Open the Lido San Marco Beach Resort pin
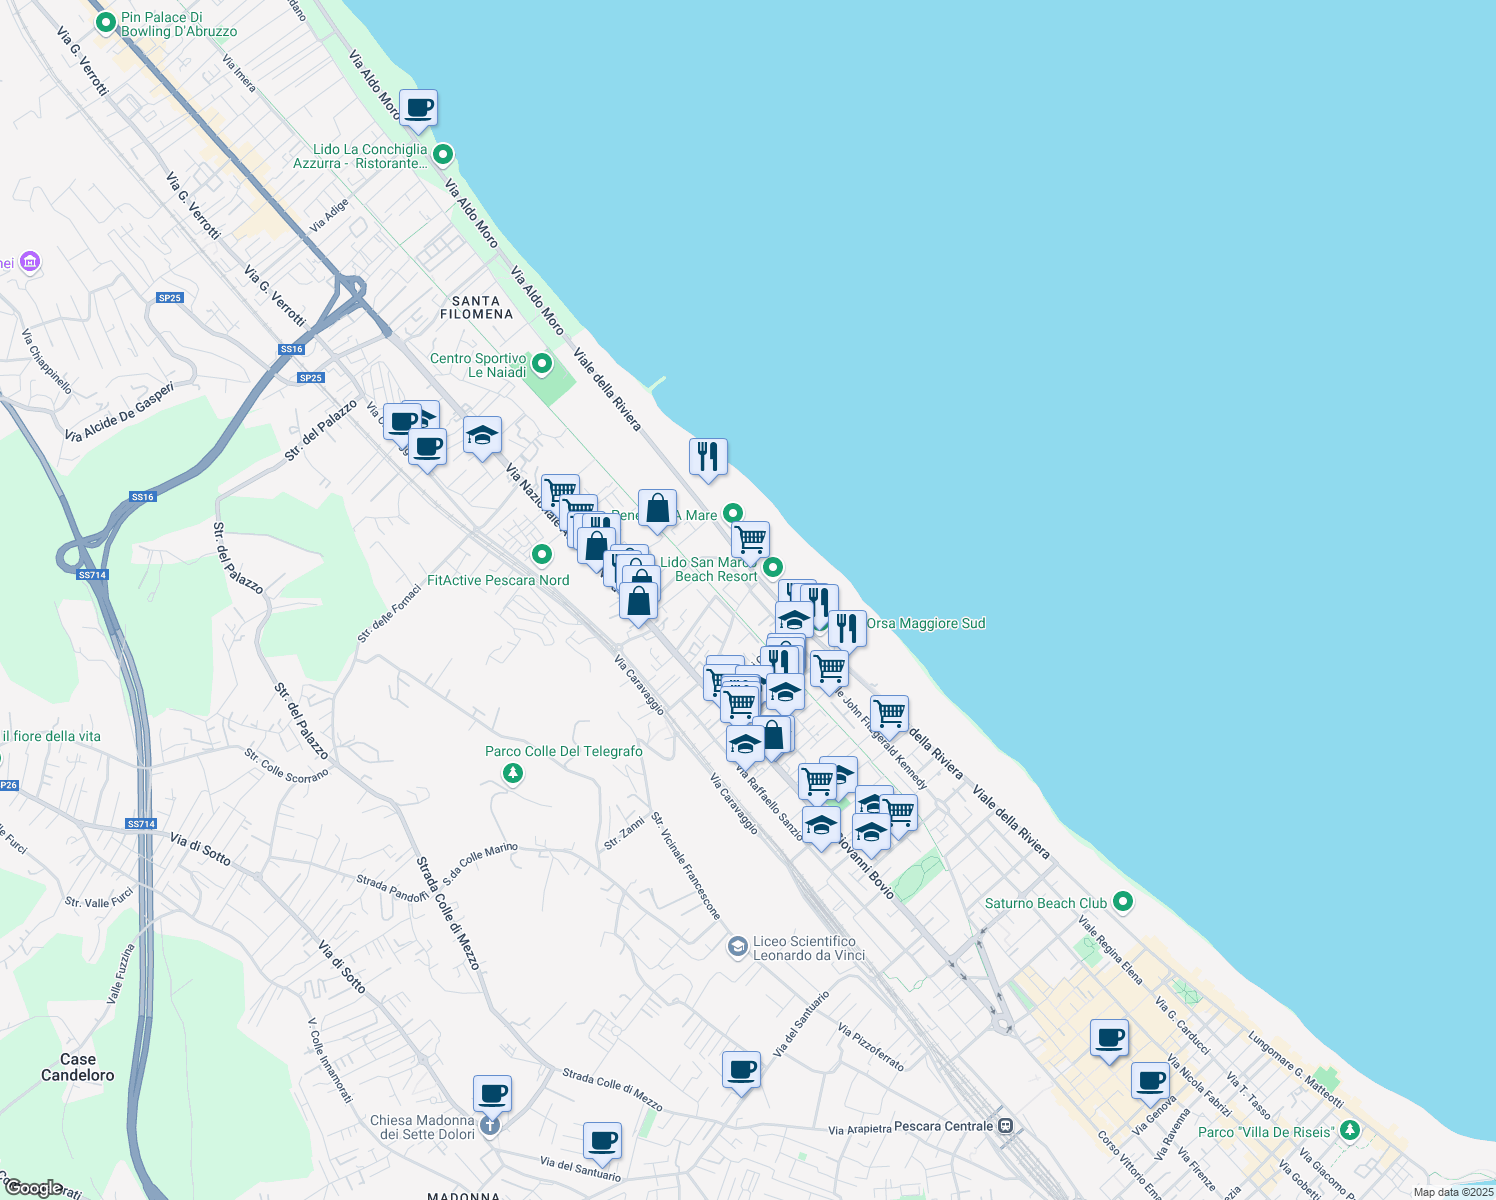Screen dimensions: 1496x1200 (x=773, y=568)
